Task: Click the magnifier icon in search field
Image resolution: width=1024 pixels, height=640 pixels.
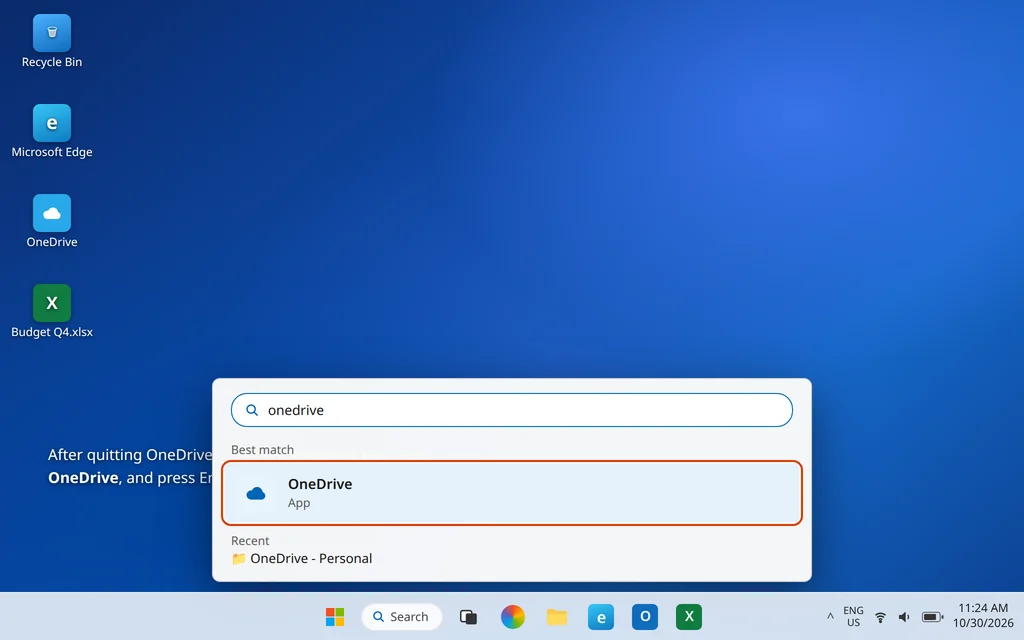Action: (x=251, y=410)
